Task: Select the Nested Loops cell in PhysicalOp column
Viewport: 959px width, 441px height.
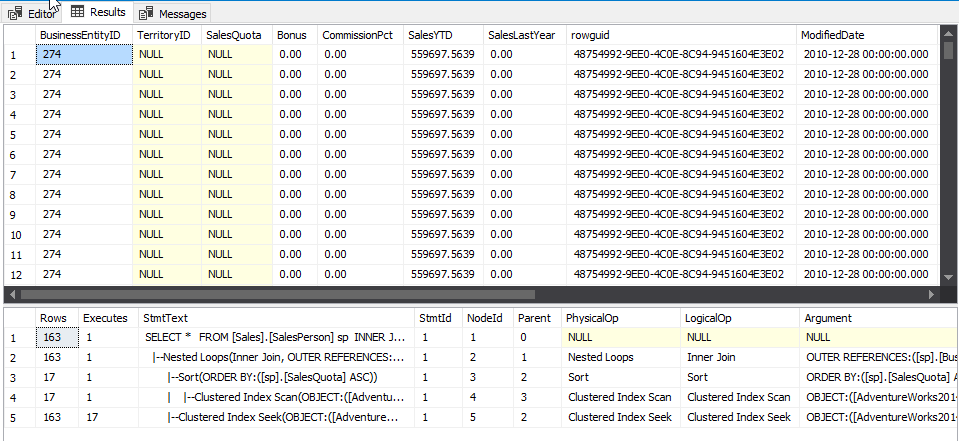Action: pos(621,357)
